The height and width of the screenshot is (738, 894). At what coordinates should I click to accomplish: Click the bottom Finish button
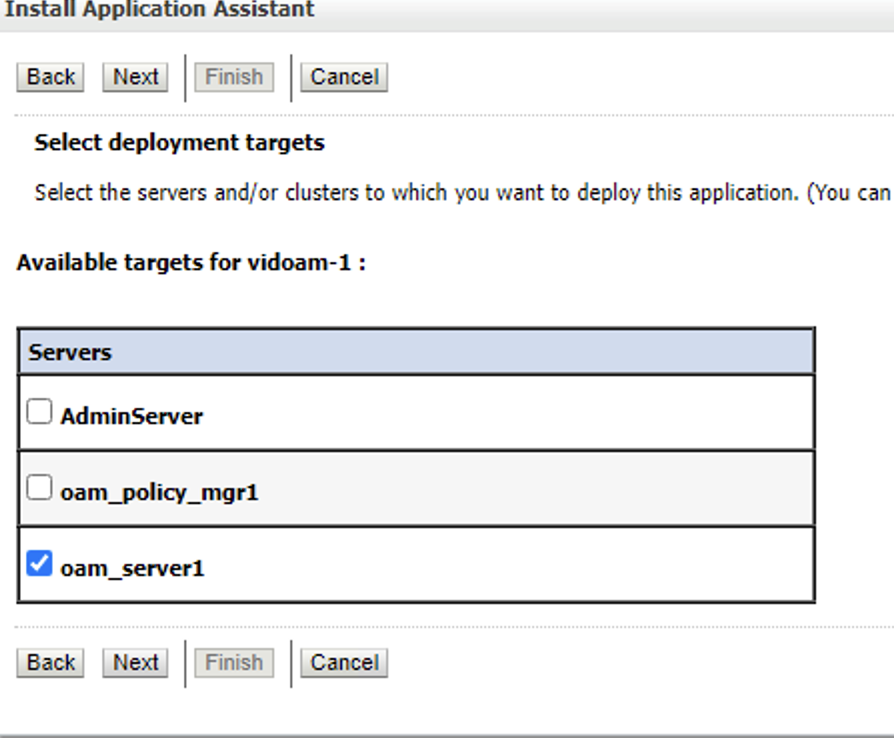234,663
